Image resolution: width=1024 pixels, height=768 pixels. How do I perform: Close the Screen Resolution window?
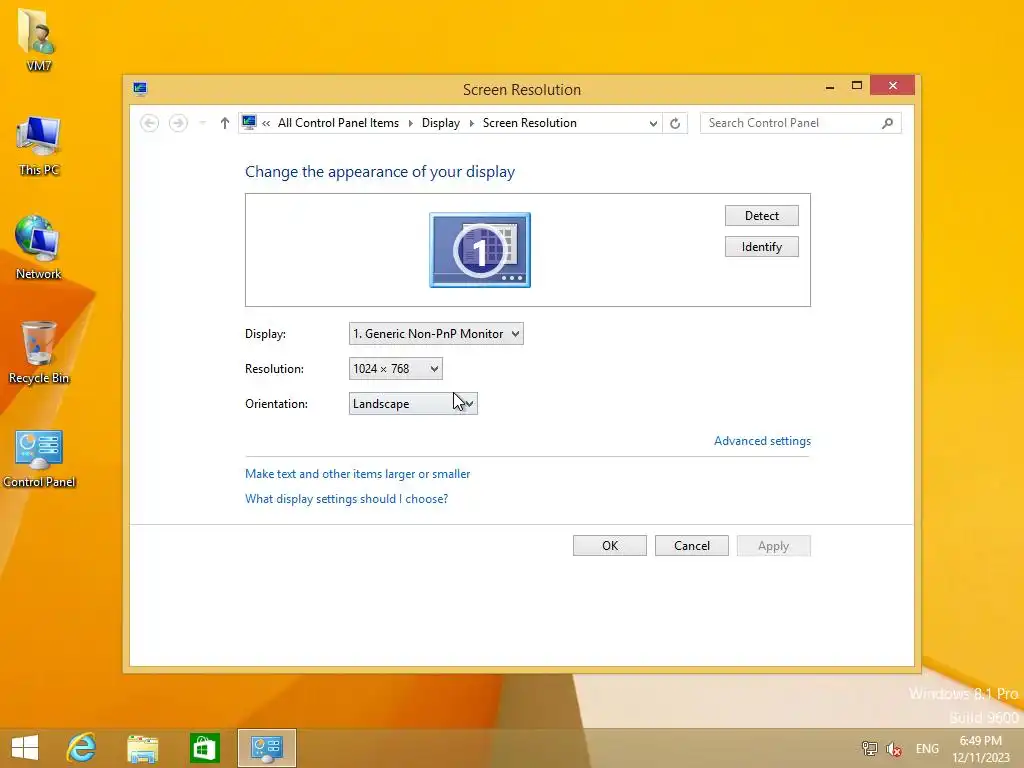click(893, 86)
